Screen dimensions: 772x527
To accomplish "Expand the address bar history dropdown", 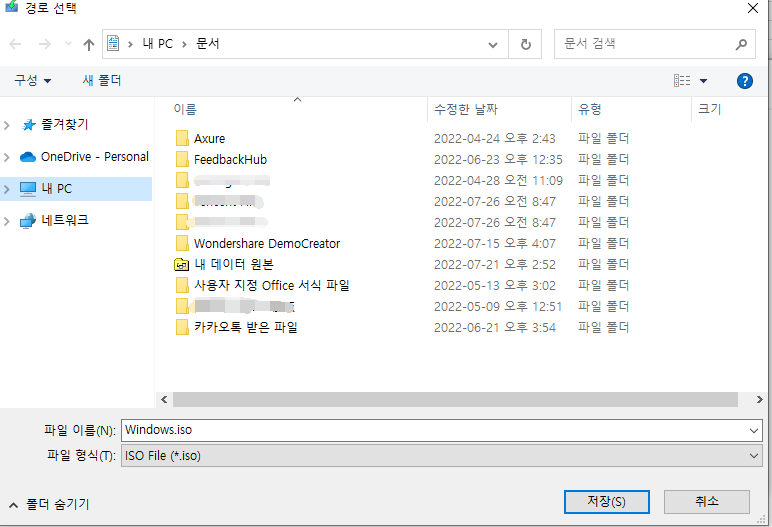I will click(492, 45).
